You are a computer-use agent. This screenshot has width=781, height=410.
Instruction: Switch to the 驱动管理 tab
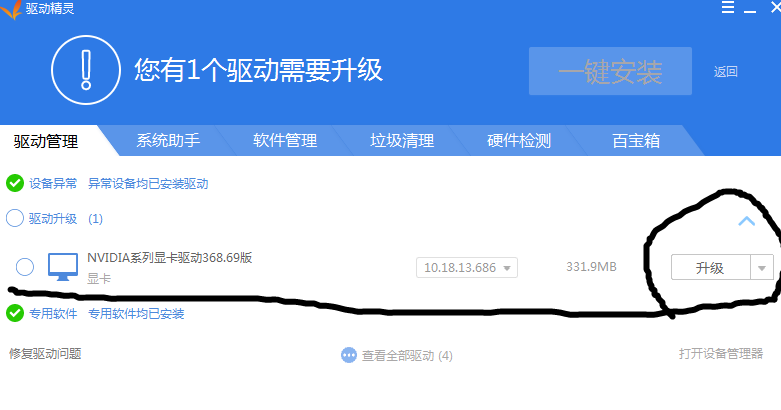pos(46,141)
